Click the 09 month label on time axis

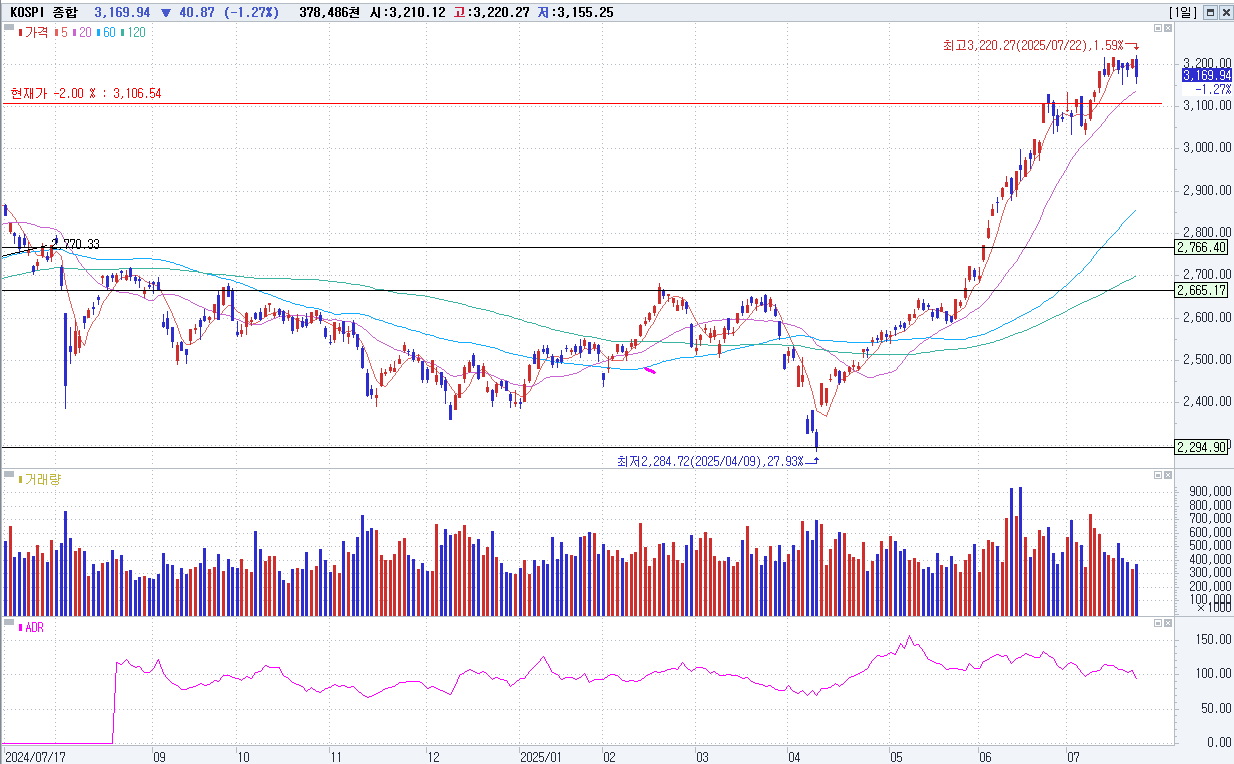(x=160, y=758)
